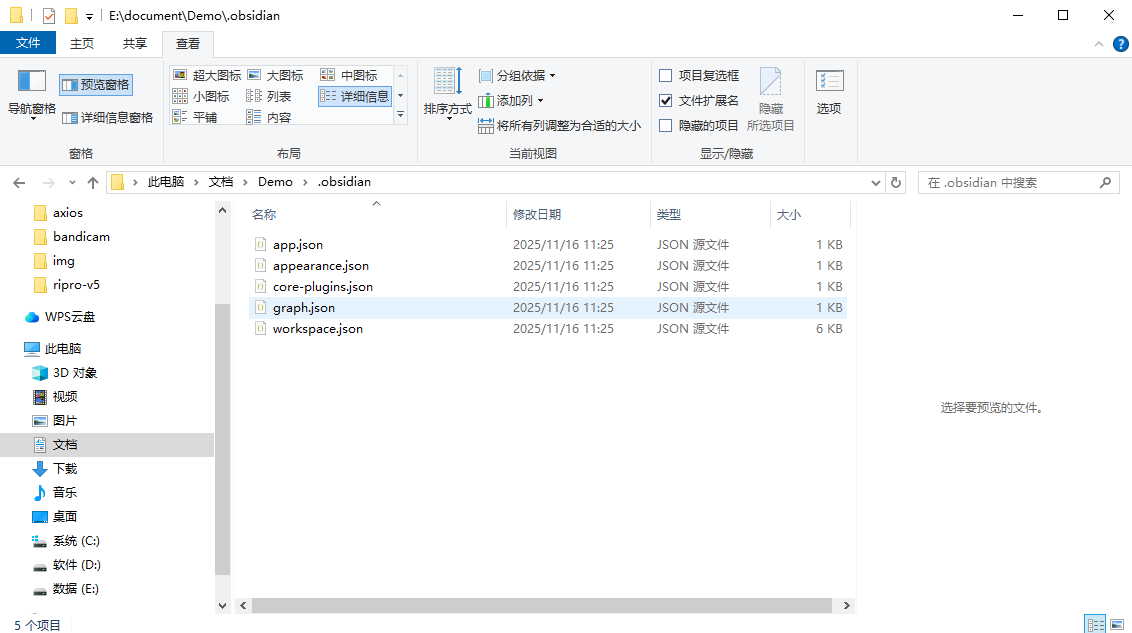Toggle the 隐藏的项目 checkbox
This screenshot has height=633, width=1132.
[x=666, y=125]
